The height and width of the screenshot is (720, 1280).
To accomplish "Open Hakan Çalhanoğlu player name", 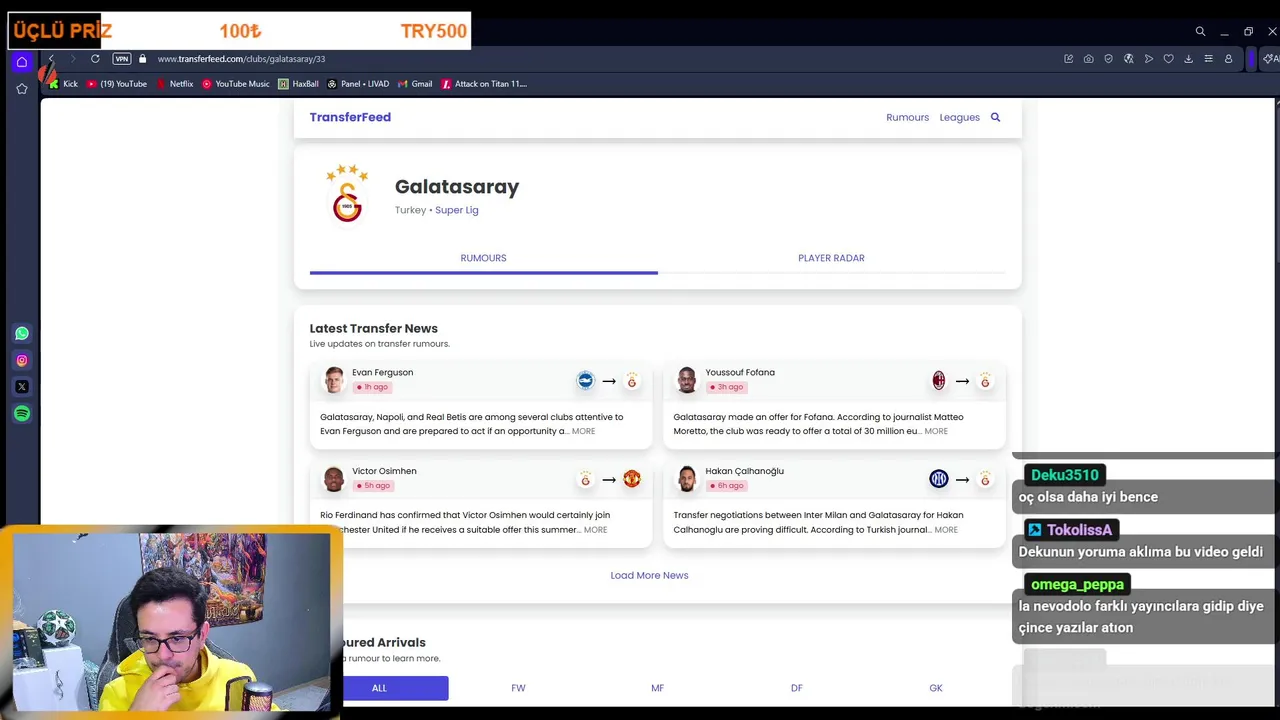I will point(744,471).
